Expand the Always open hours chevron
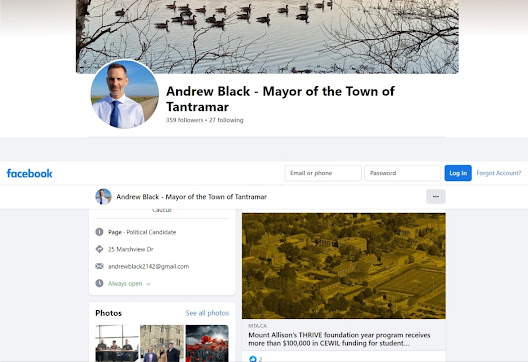The height and width of the screenshot is (362, 528). click(148, 284)
